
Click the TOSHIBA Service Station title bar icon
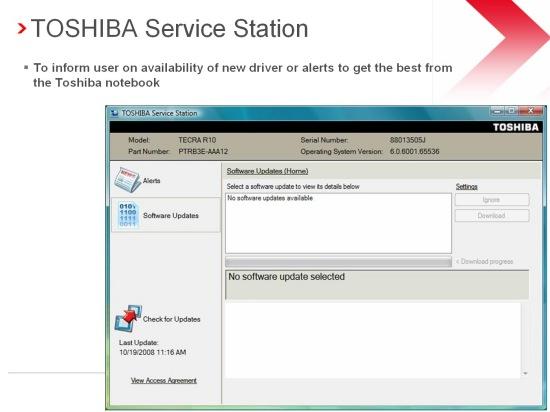tap(114, 113)
